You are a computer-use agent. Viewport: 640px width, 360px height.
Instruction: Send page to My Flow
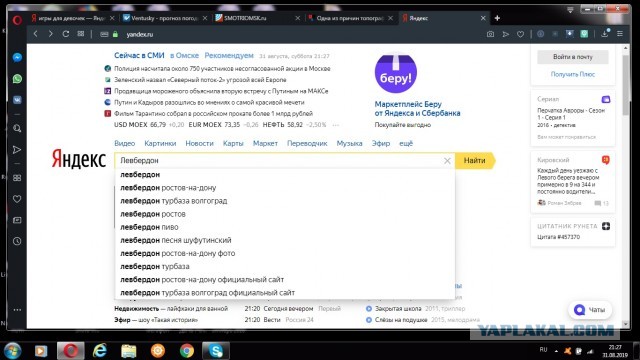pyautogui.click(x=505, y=34)
